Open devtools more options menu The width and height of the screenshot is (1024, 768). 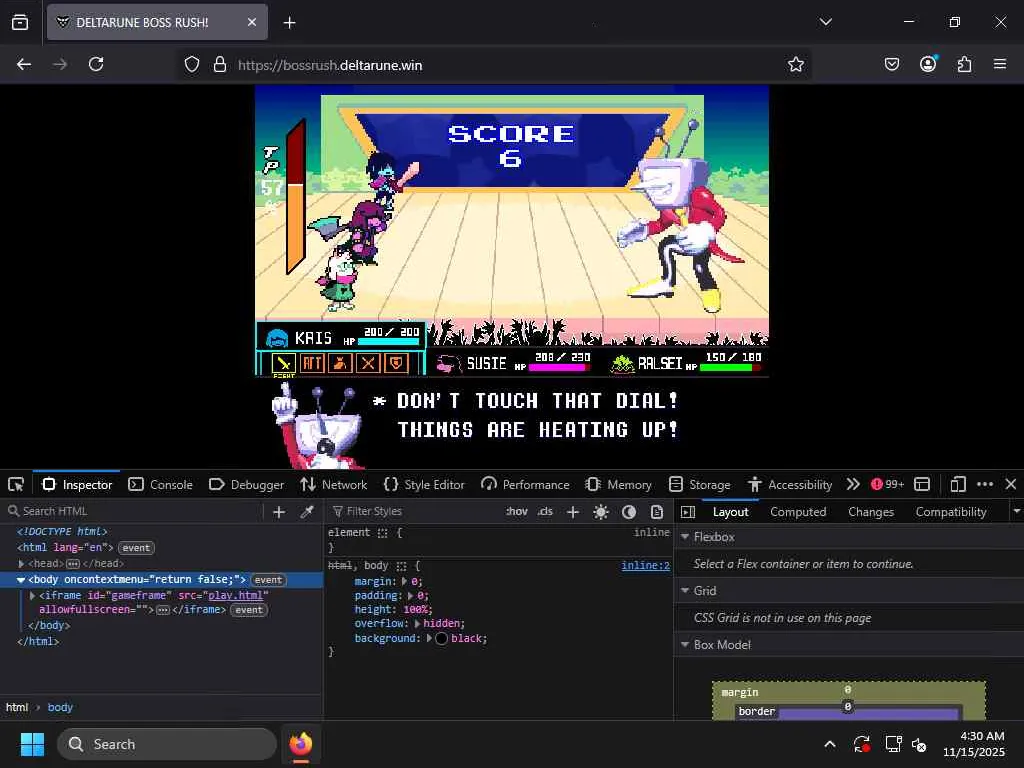click(x=985, y=485)
